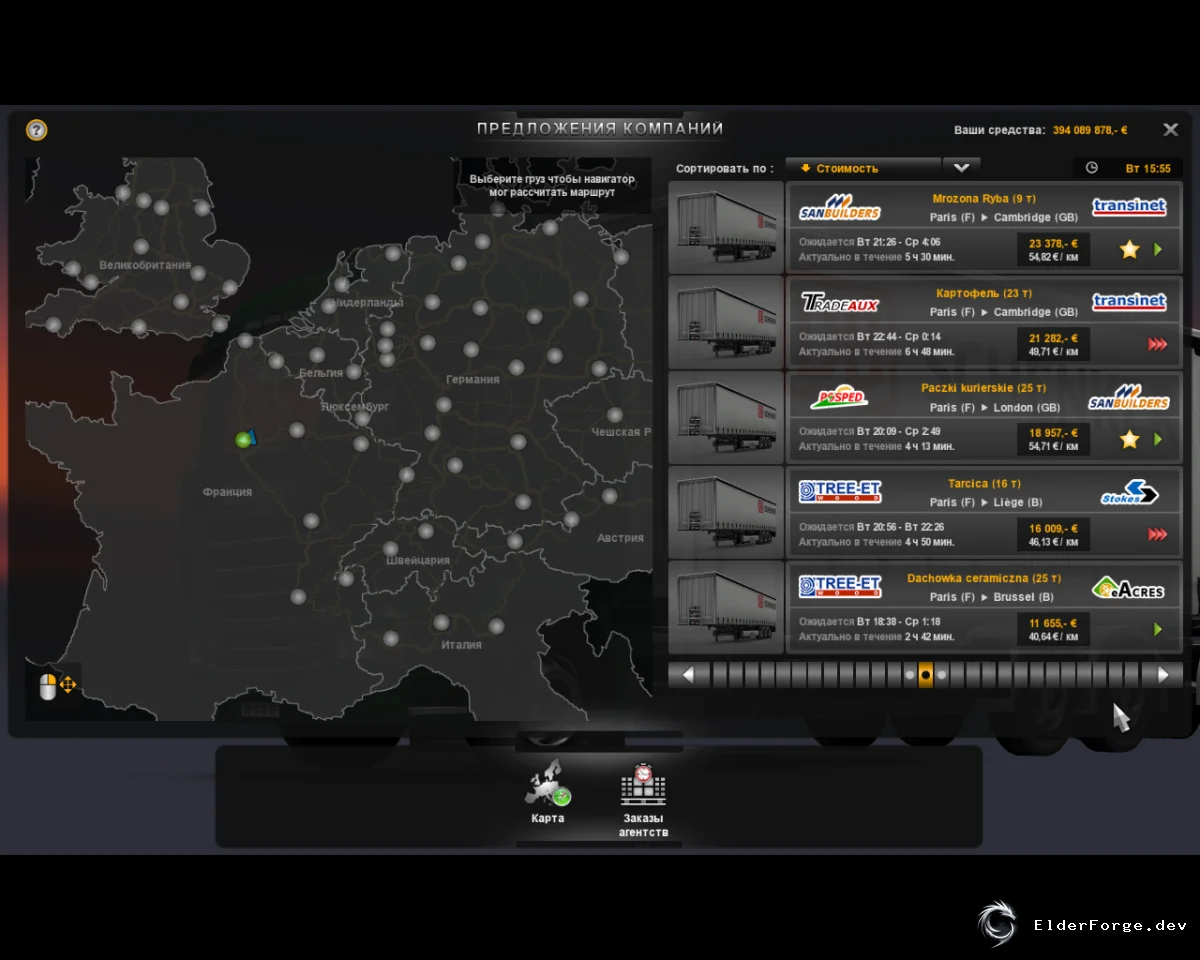1200x960 pixels.
Task: Switch to Заказы агентств
Action: 643,801
